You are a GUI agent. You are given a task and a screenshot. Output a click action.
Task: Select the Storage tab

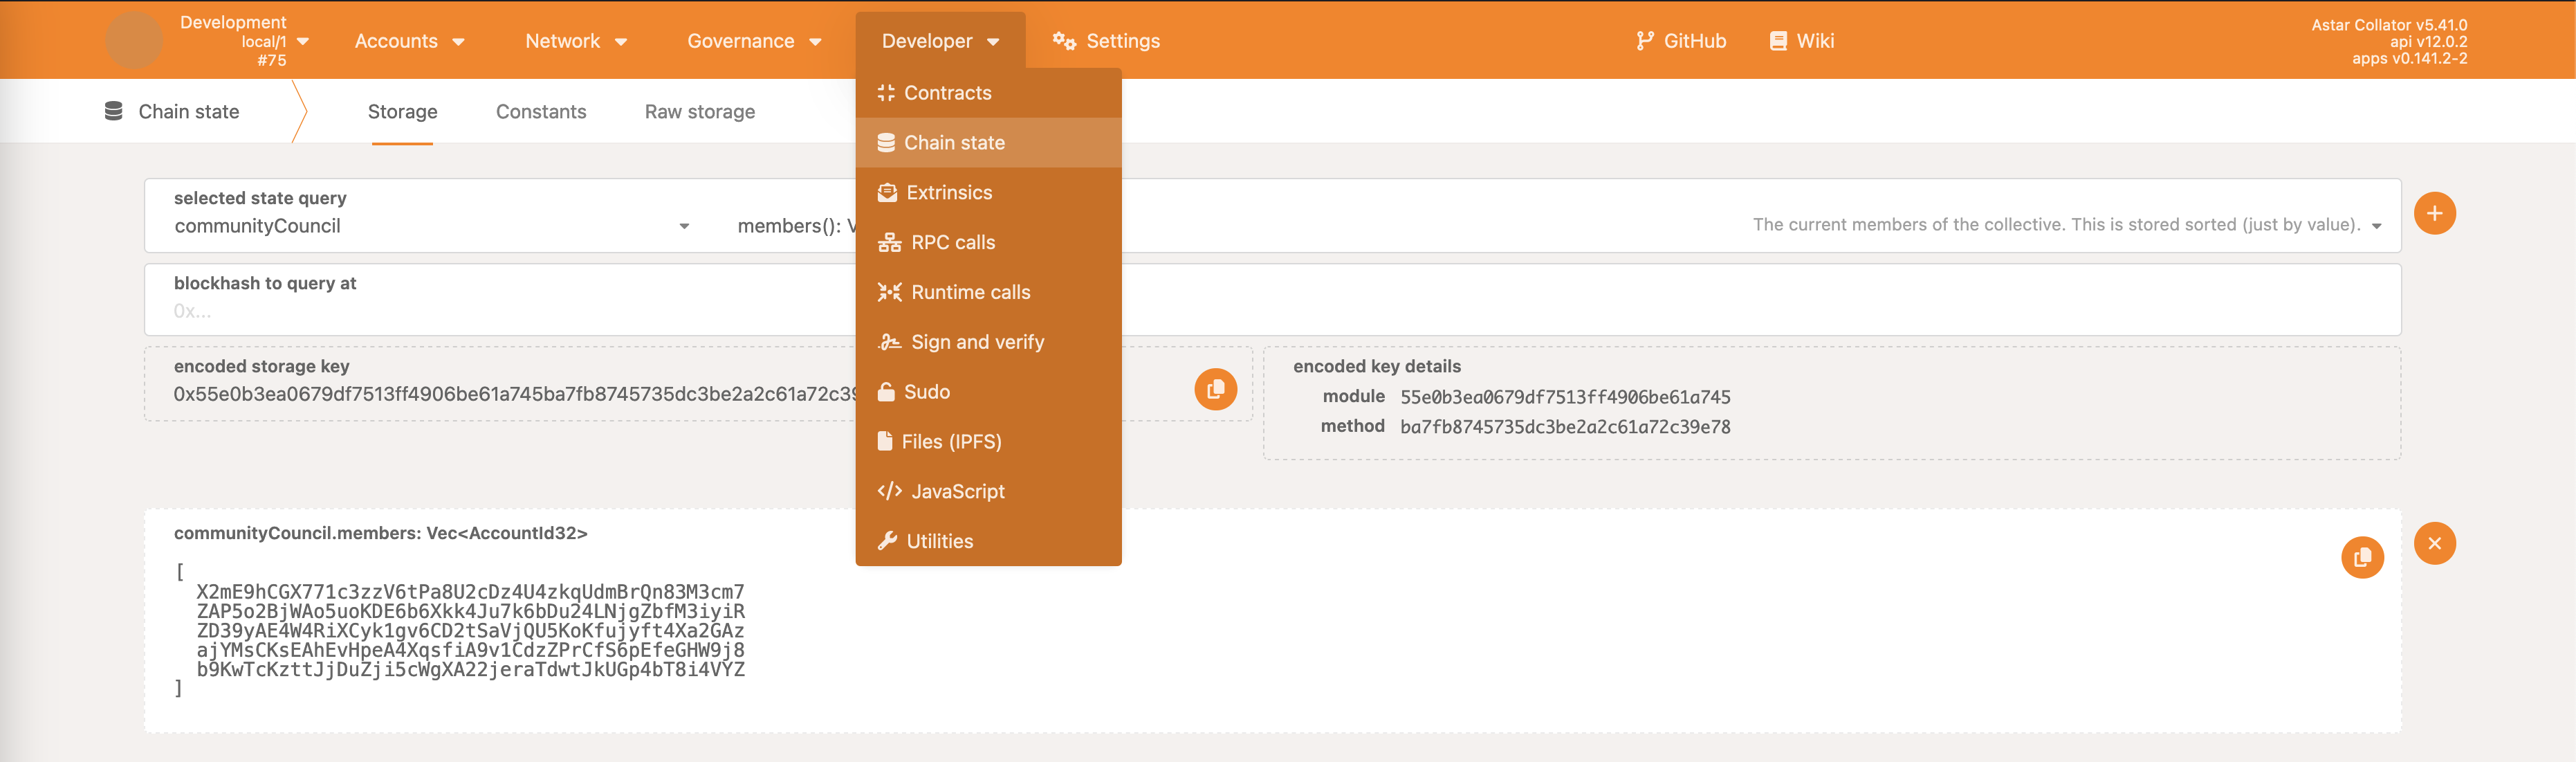(x=401, y=111)
